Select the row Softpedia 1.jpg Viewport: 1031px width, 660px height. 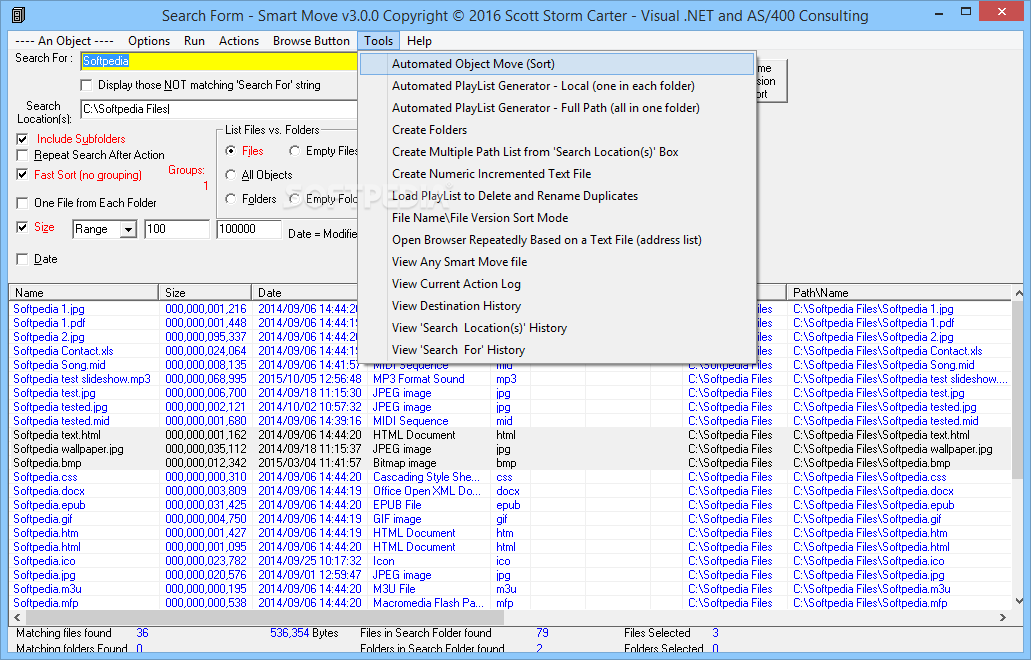tap(49, 309)
